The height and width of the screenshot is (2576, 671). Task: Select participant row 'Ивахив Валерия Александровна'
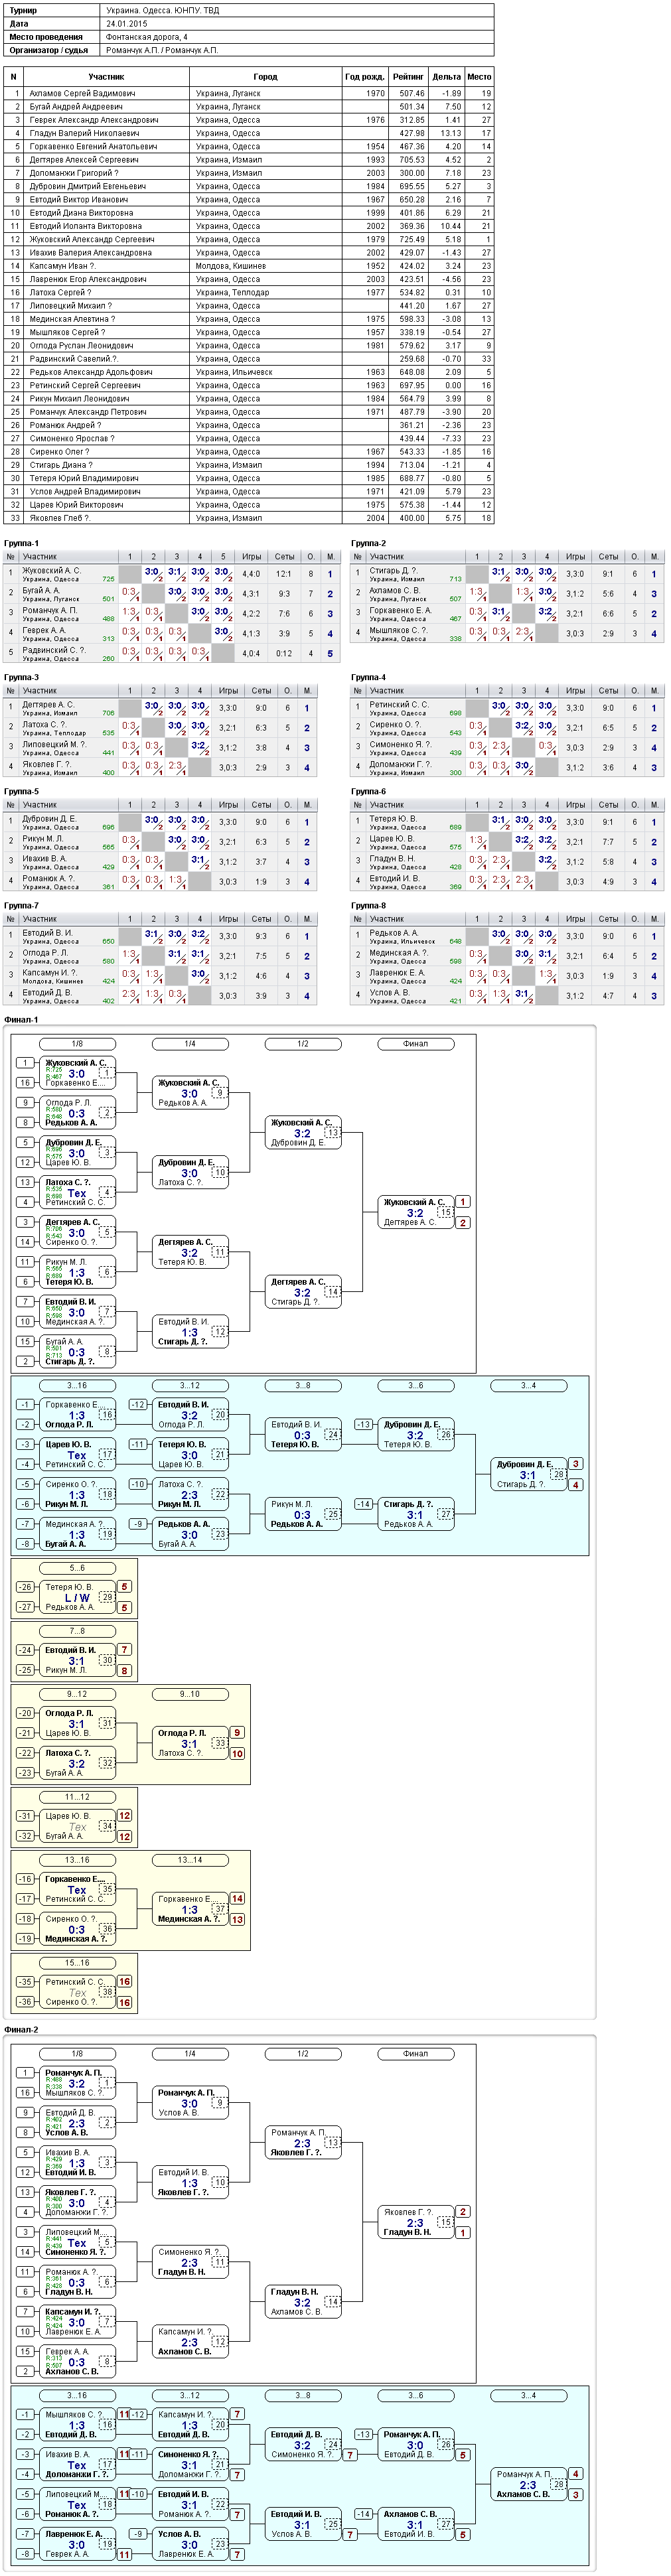coord(249,252)
